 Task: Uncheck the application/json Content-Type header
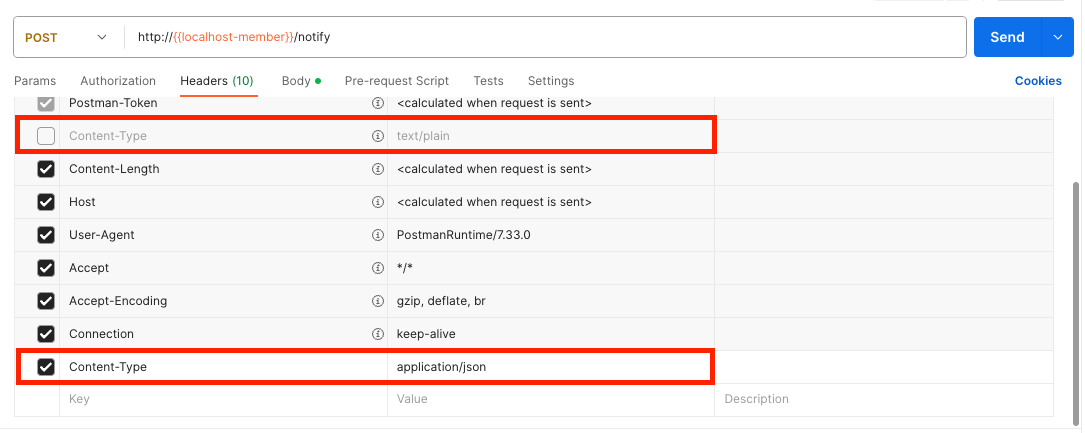pyautogui.click(x=46, y=367)
